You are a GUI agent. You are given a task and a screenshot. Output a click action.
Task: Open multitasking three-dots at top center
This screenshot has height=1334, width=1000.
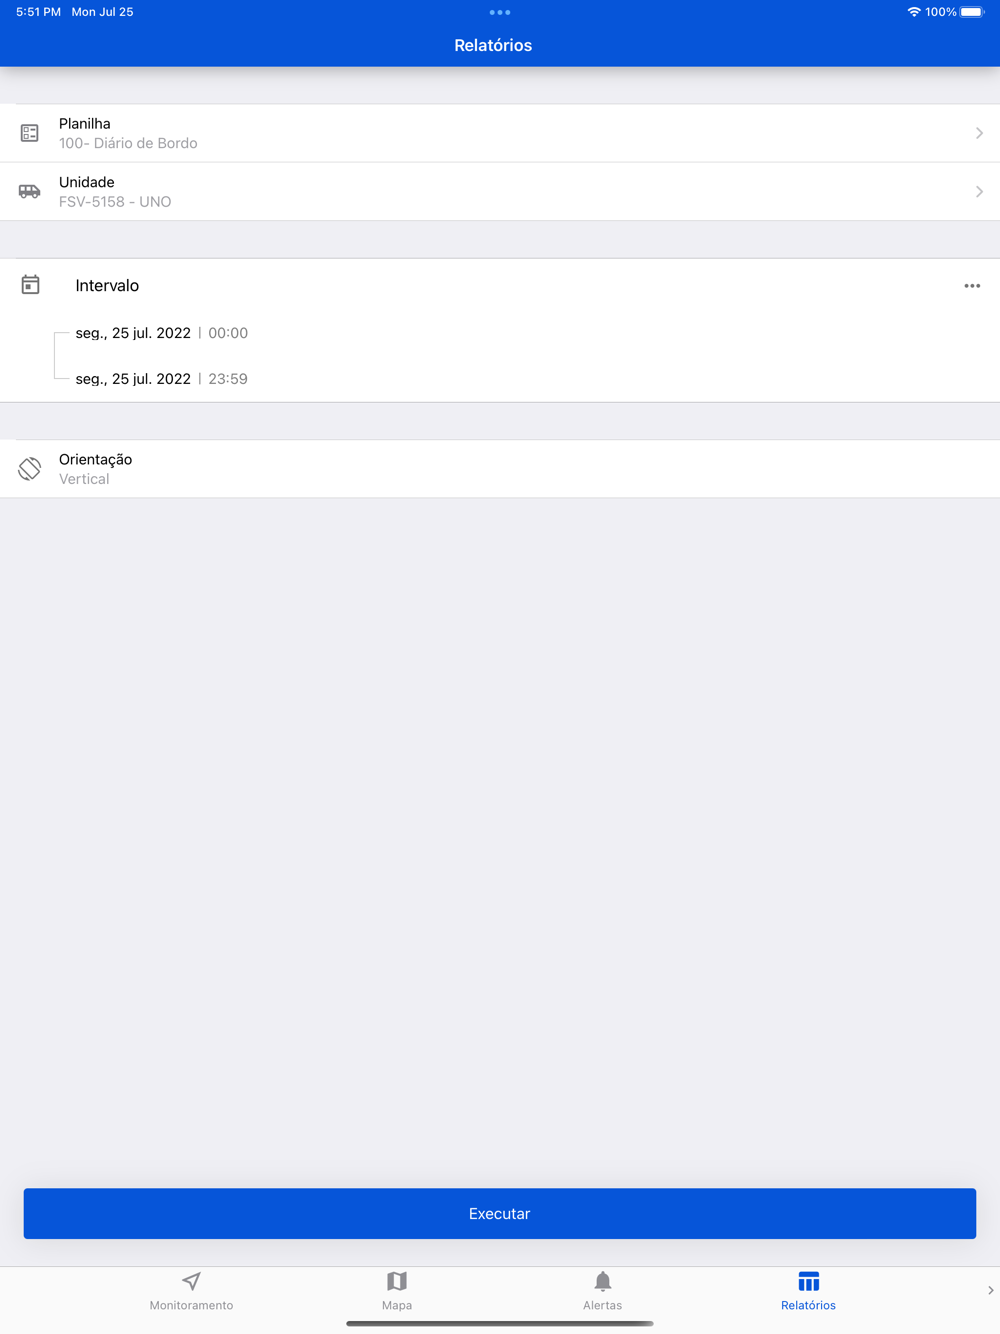(x=500, y=12)
